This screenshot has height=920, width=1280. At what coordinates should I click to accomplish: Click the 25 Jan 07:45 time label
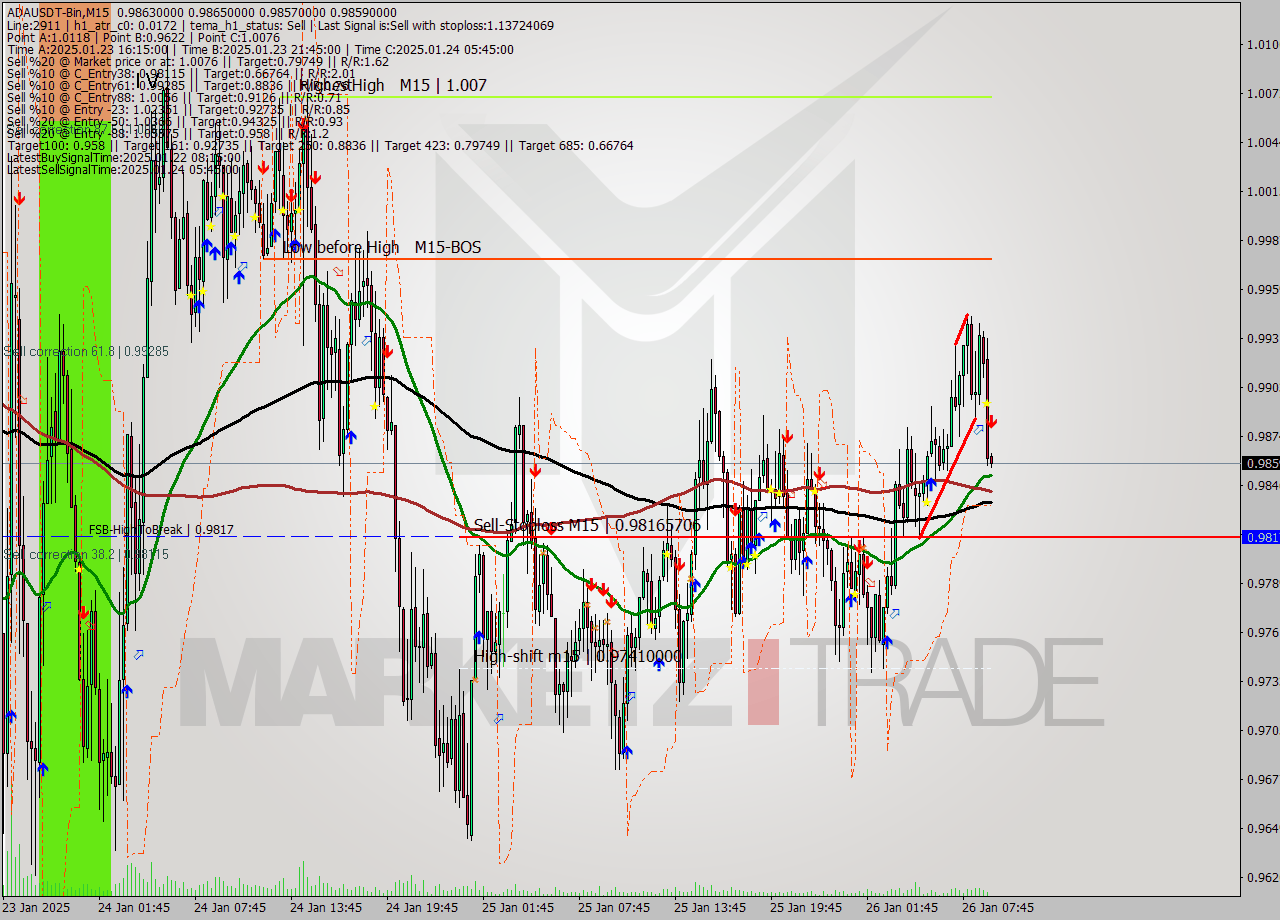(x=614, y=908)
